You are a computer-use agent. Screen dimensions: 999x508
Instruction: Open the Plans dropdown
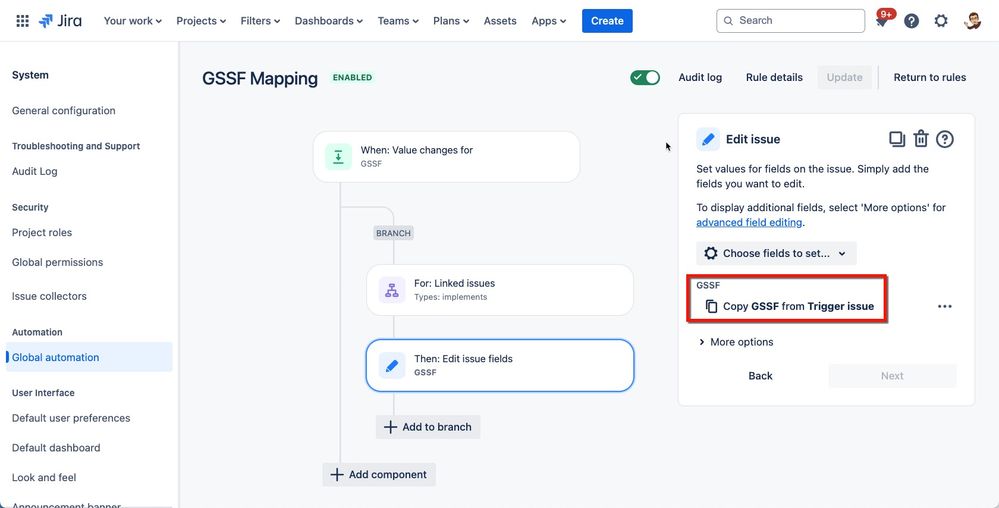[x=451, y=21]
